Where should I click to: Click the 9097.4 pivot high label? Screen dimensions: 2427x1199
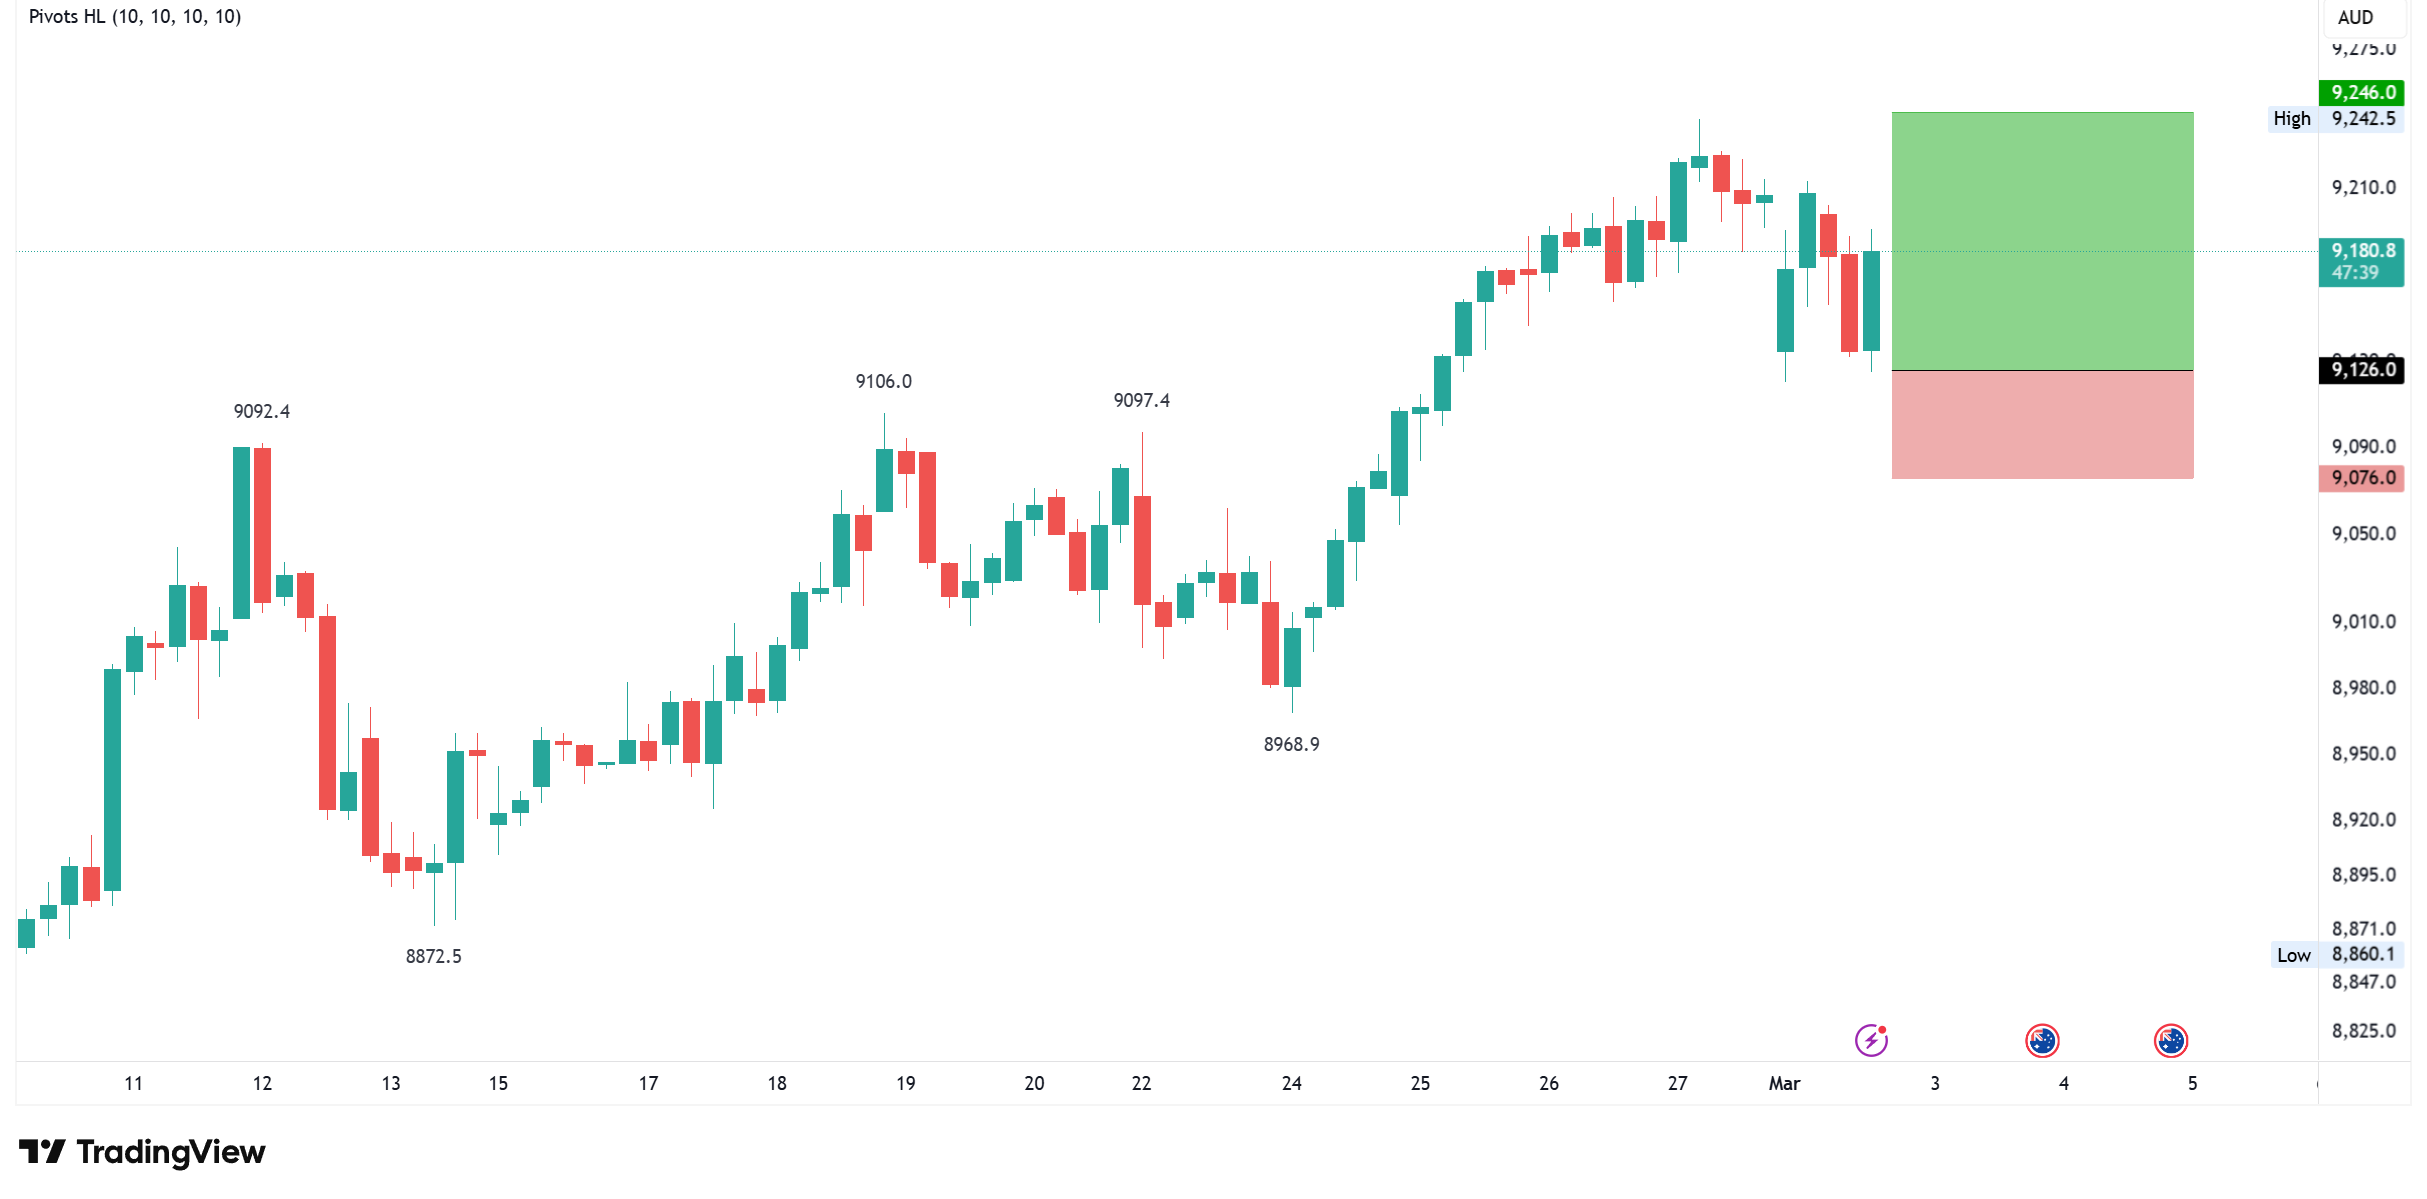pyautogui.click(x=1141, y=400)
